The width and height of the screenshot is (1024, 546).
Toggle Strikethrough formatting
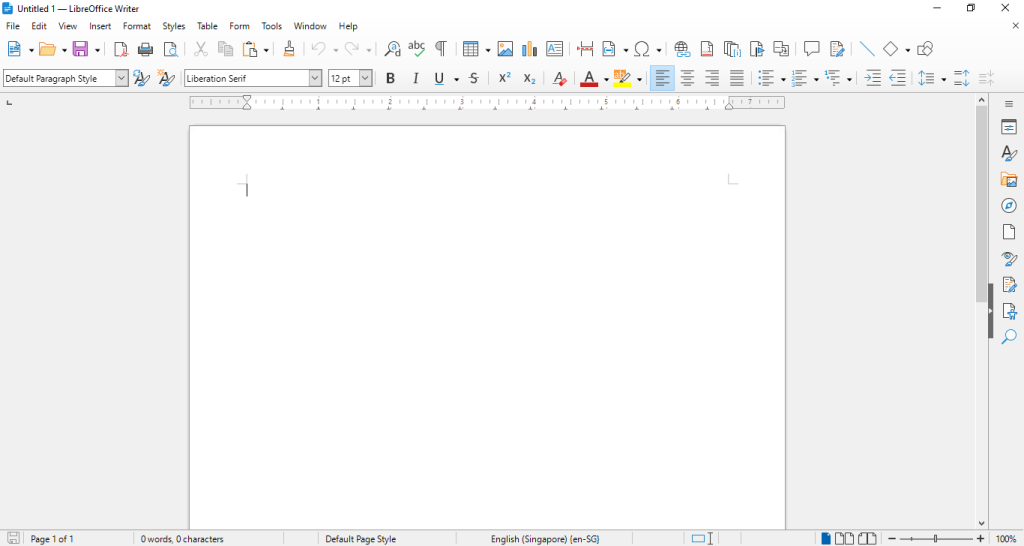pyautogui.click(x=474, y=78)
